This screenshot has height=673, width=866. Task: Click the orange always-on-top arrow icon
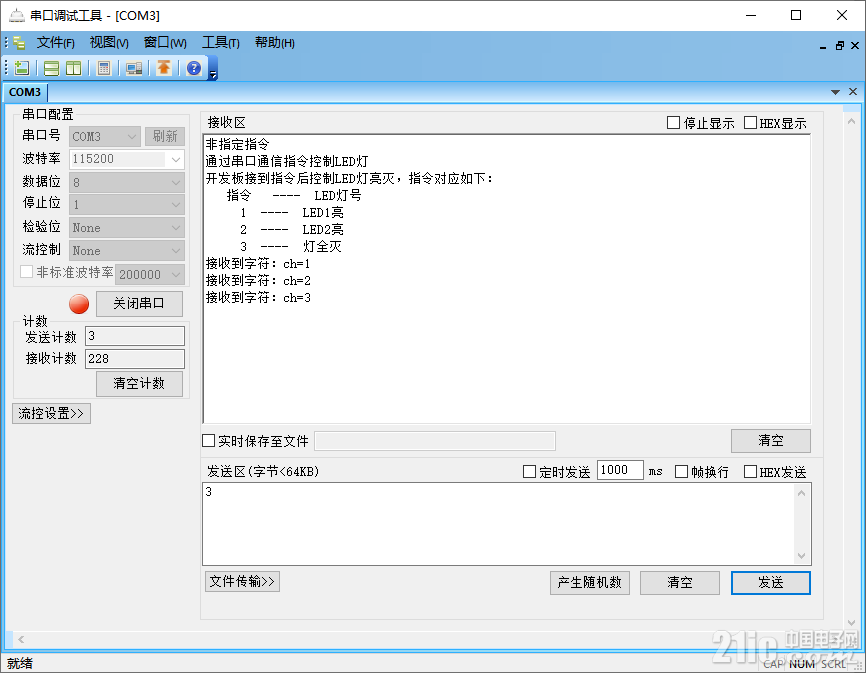click(x=163, y=68)
